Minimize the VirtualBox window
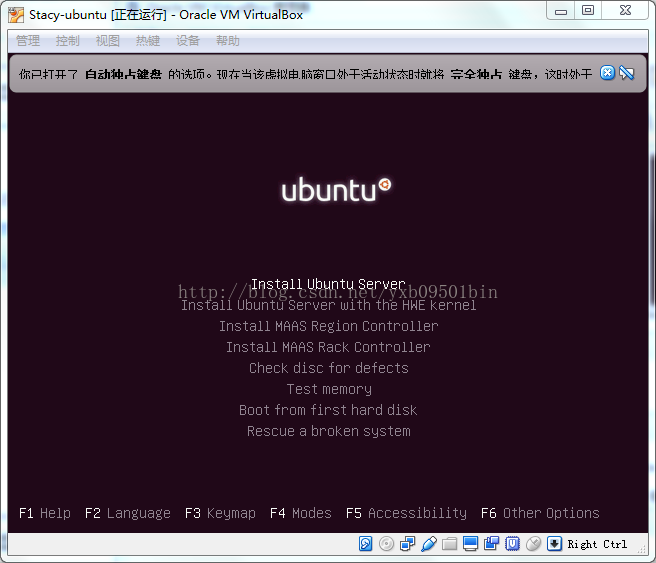This screenshot has width=656, height=563. (561, 11)
